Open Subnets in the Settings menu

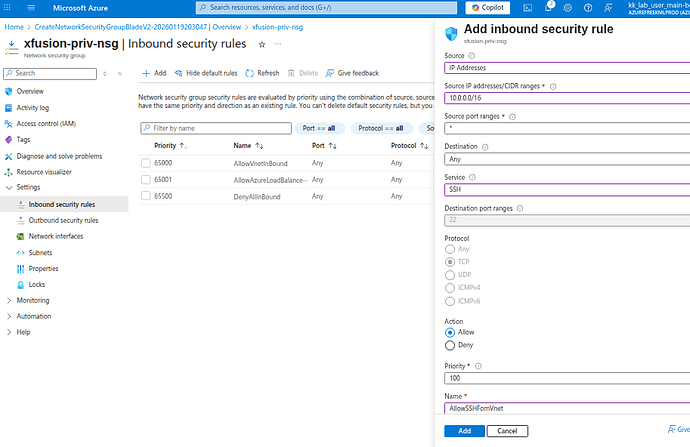pyautogui.click(x=40, y=253)
